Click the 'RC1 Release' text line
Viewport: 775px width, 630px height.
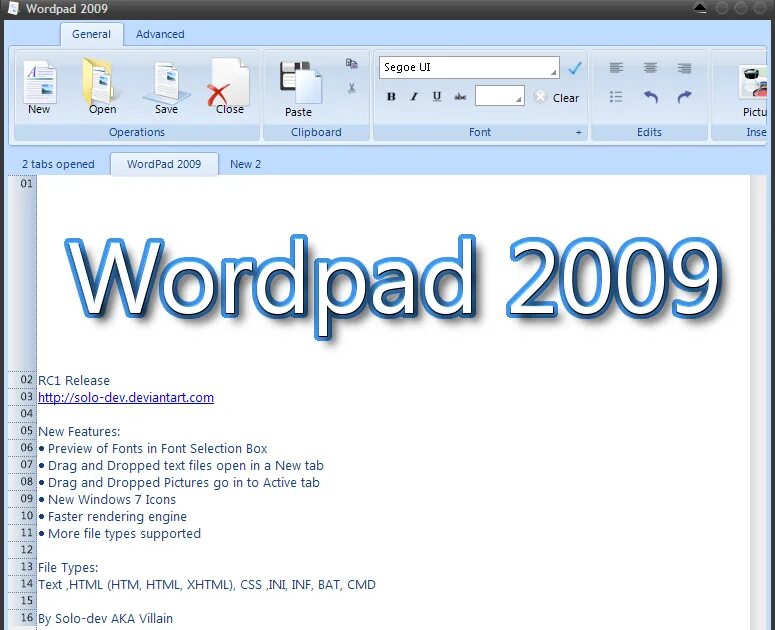click(x=74, y=380)
